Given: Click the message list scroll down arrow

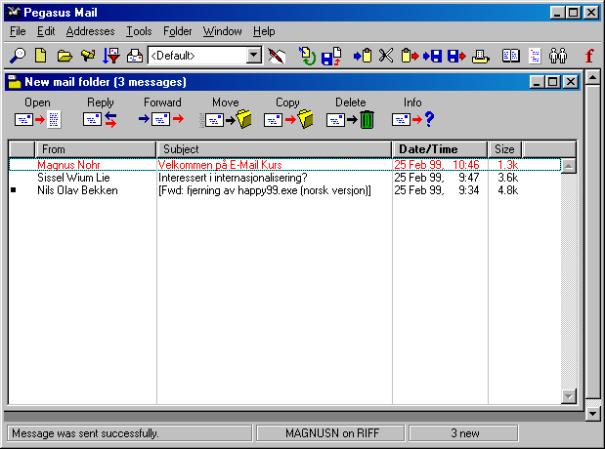Looking at the screenshot, I should point(569,396).
